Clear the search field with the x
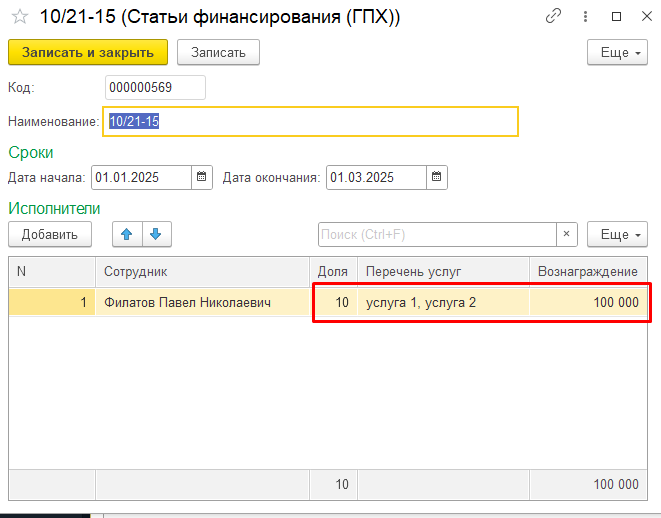 click(x=567, y=234)
